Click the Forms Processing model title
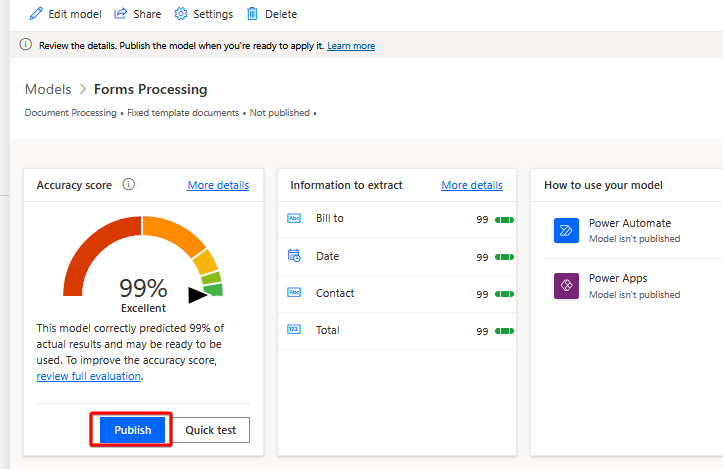Viewport: 723px width, 469px height. [150, 89]
